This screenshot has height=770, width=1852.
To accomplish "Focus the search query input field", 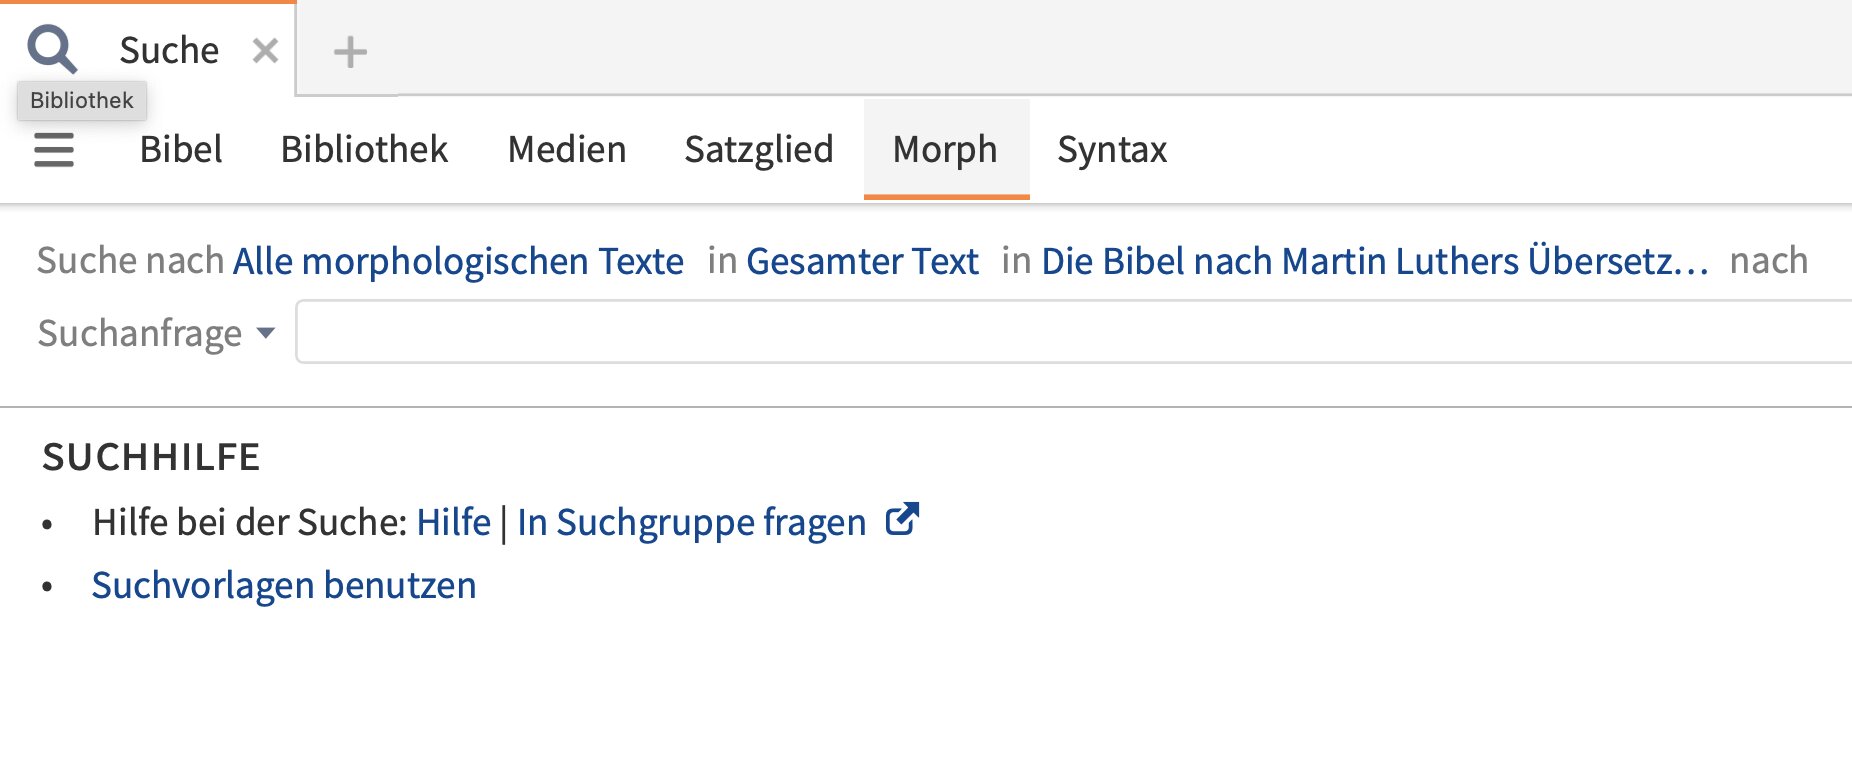I will 1074,332.
